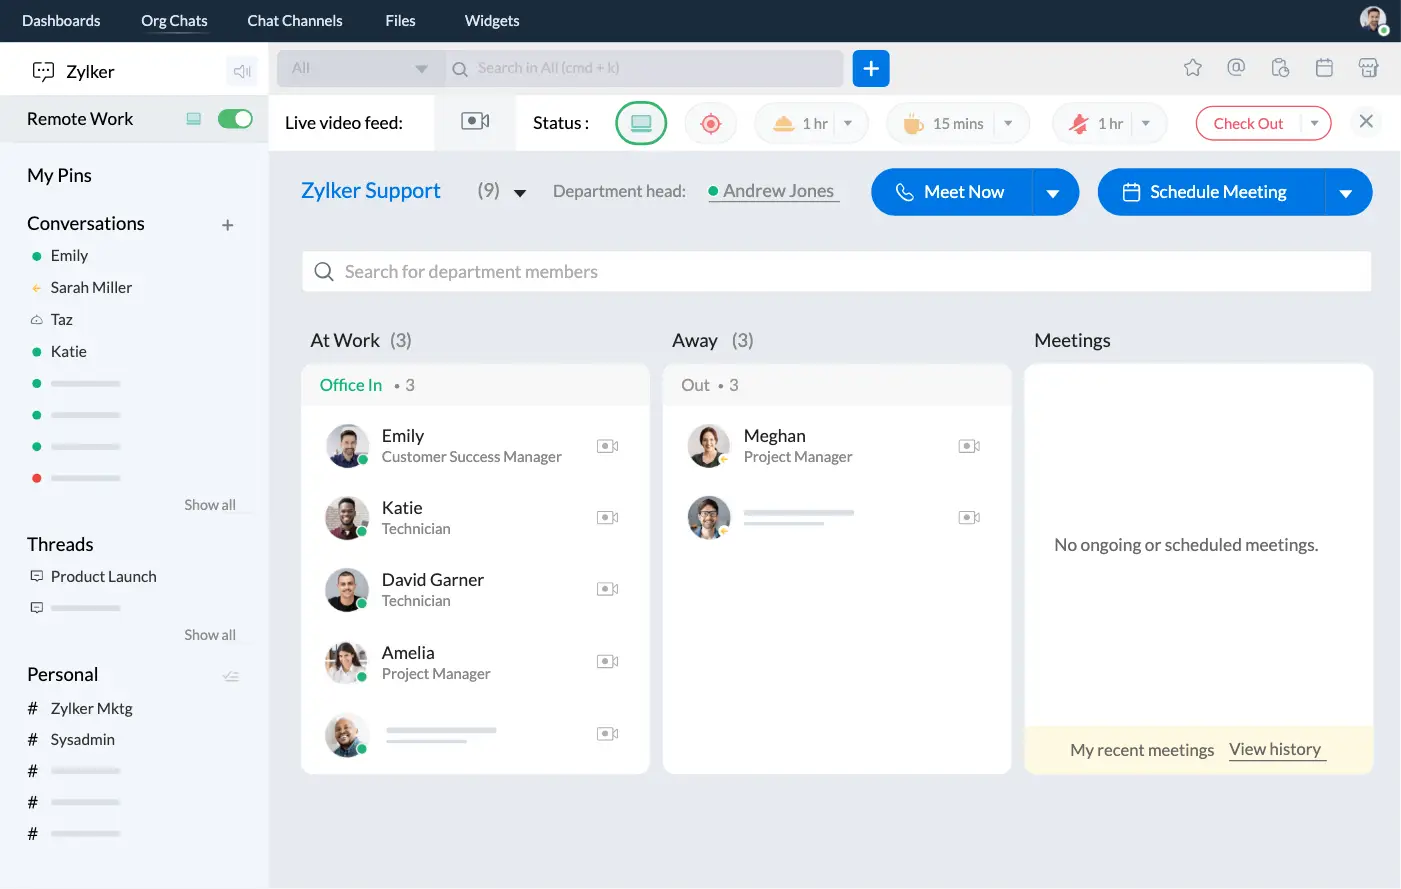Open Andrew Jones department head link
The height and width of the screenshot is (889, 1401).
point(778,191)
